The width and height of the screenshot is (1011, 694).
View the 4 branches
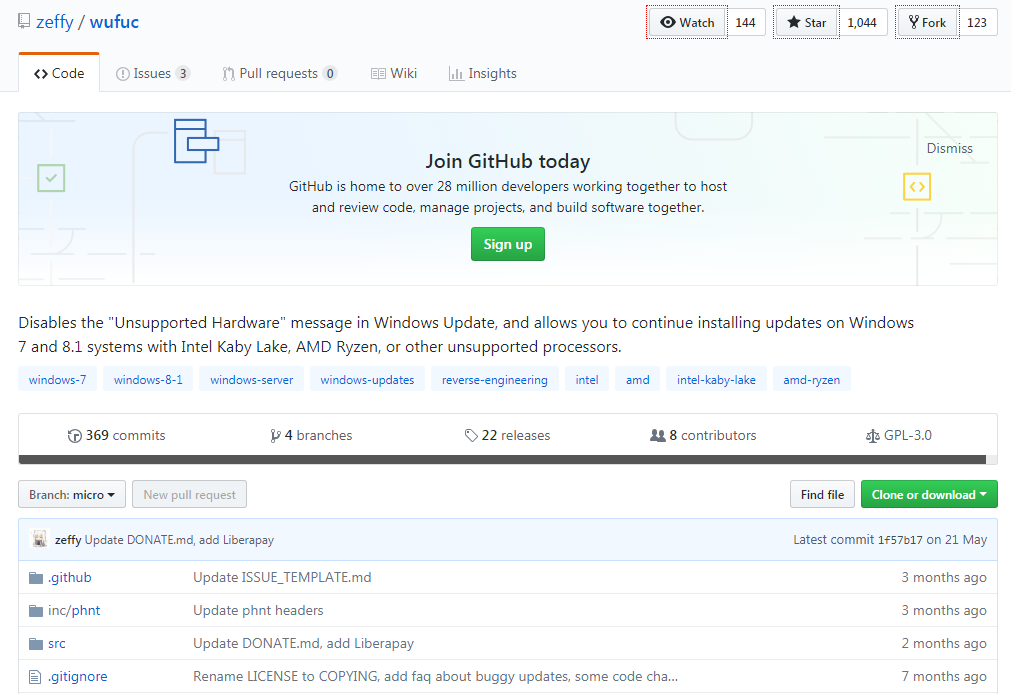[x=311, y=435]
